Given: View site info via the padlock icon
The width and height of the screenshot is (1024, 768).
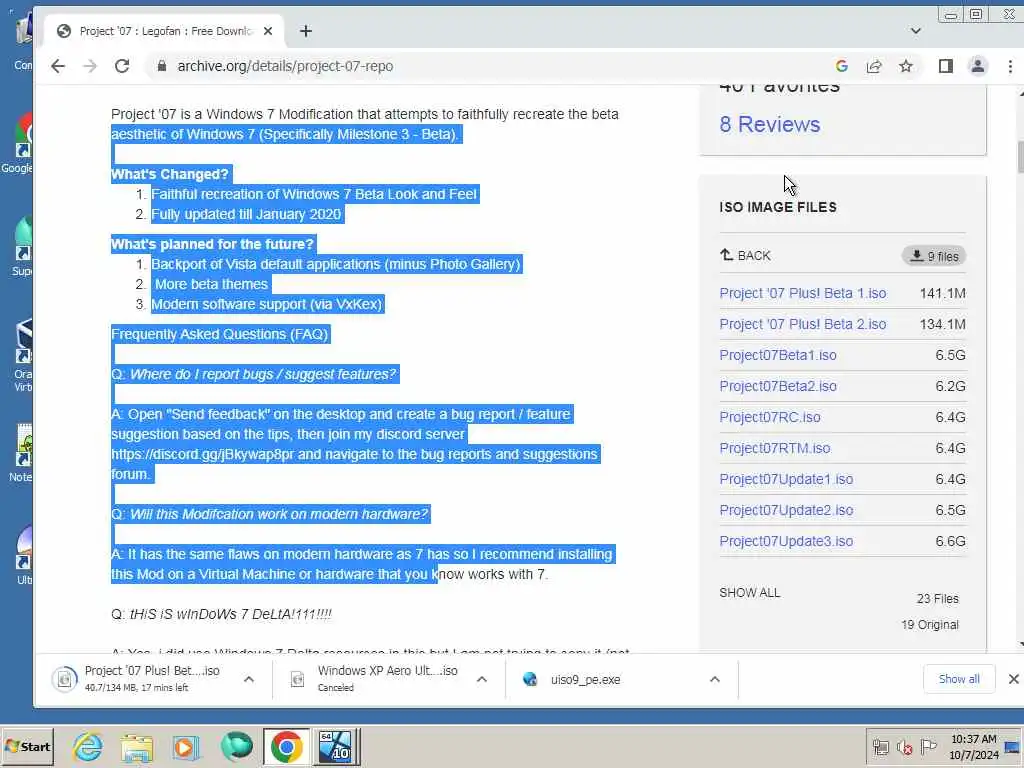Looking at the screenshot, I should 162,66.
